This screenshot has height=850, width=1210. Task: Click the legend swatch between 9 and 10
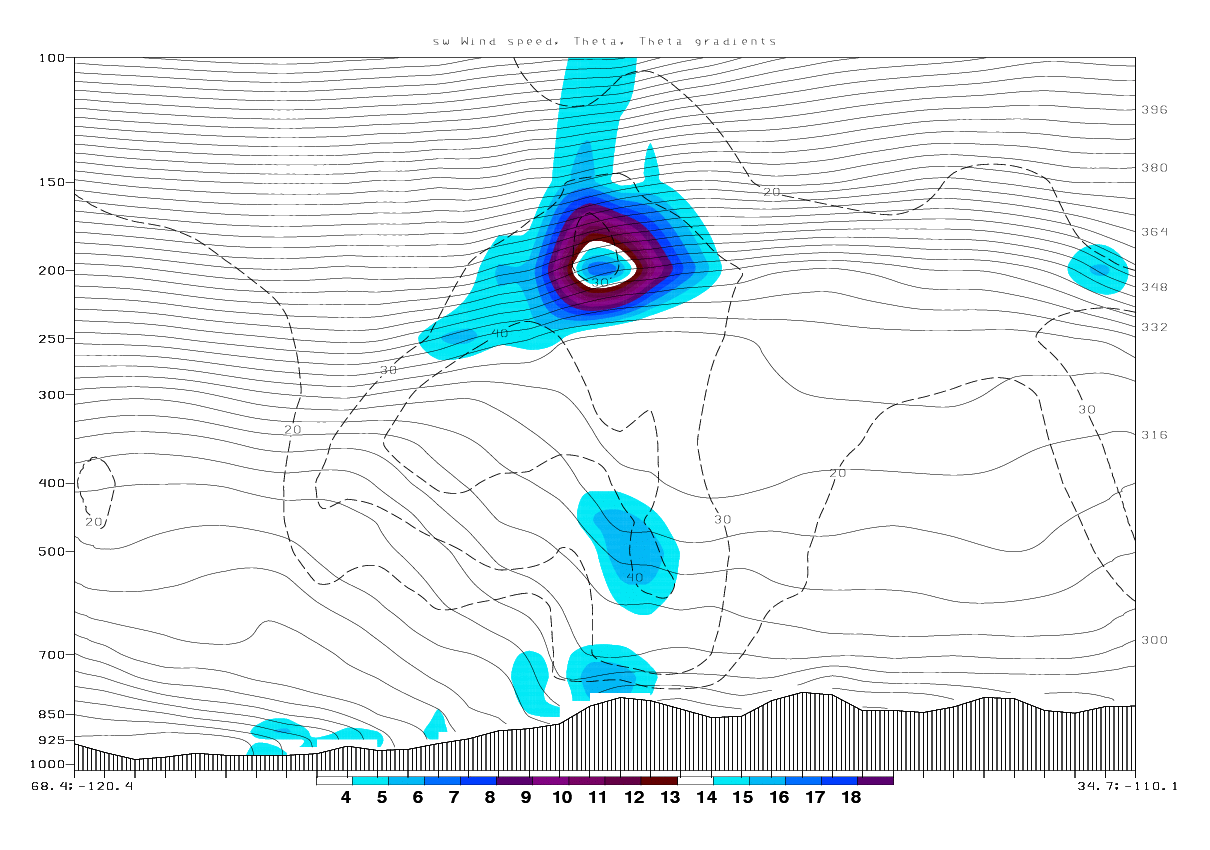click(x=550, y=780)
